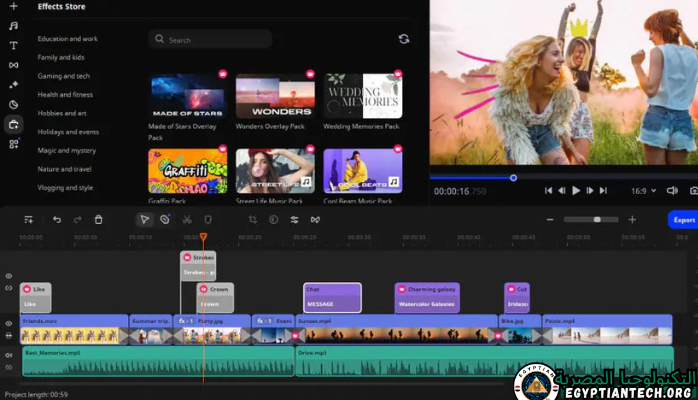Click the effects Search field
The height and width of the screenshot is (400, 698).
point(210,39)
